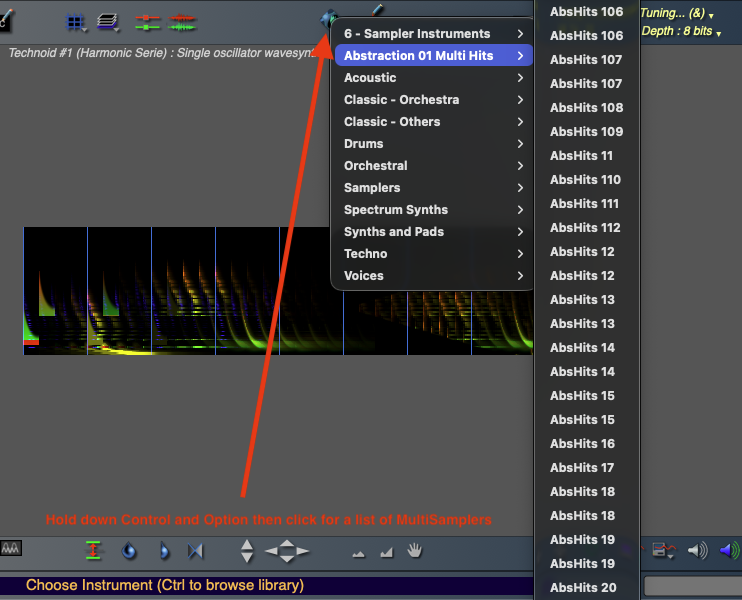The height and width of the screenshot is (600, 742).
Task: Choose AbsHits 110 from the submenu
Action: [x=586, y=180]
